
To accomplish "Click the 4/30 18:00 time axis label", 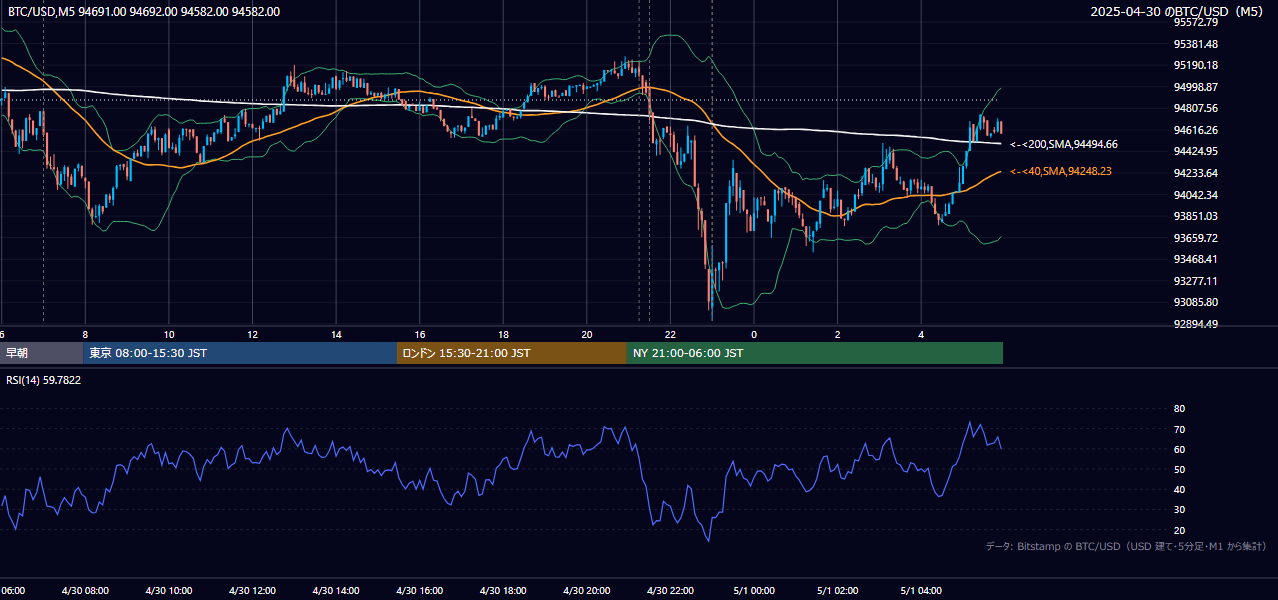I will pos(503,591).
